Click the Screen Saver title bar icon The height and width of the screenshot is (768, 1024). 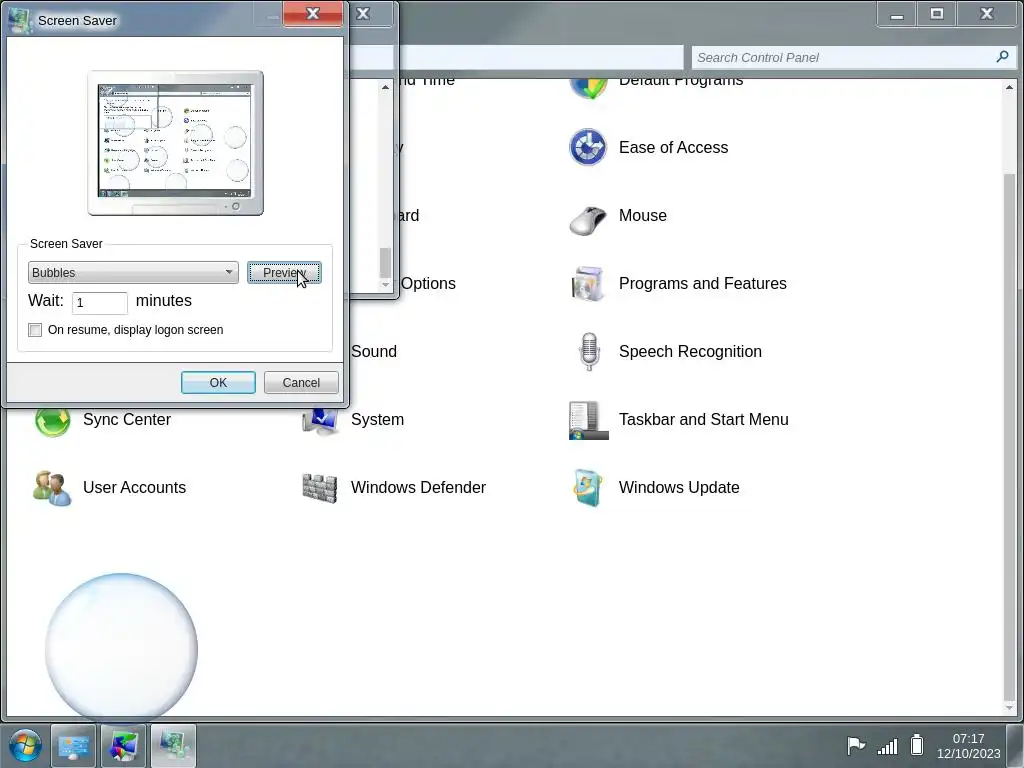click(21, 20)
